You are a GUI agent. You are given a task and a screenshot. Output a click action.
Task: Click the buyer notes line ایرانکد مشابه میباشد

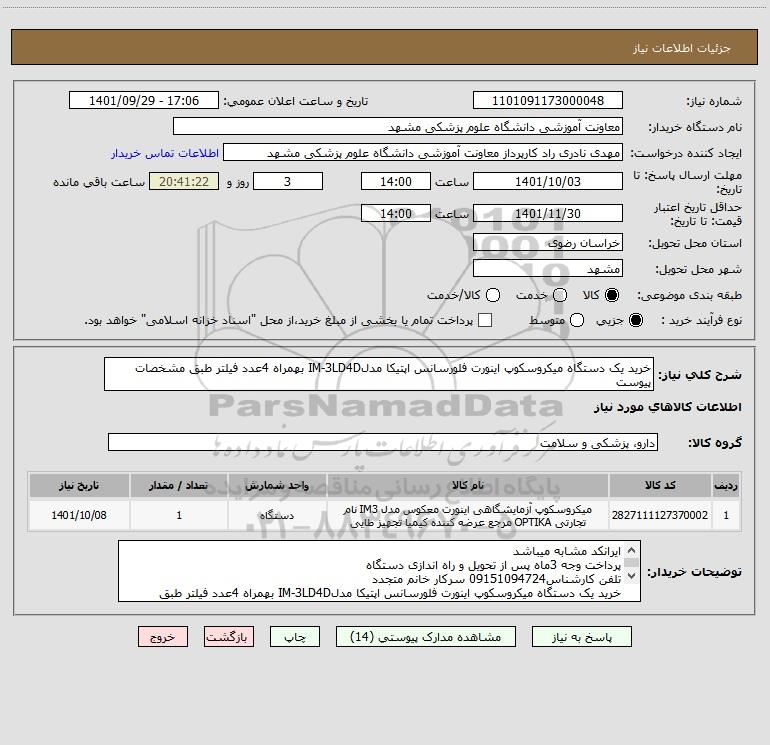(x=567, y=551)
